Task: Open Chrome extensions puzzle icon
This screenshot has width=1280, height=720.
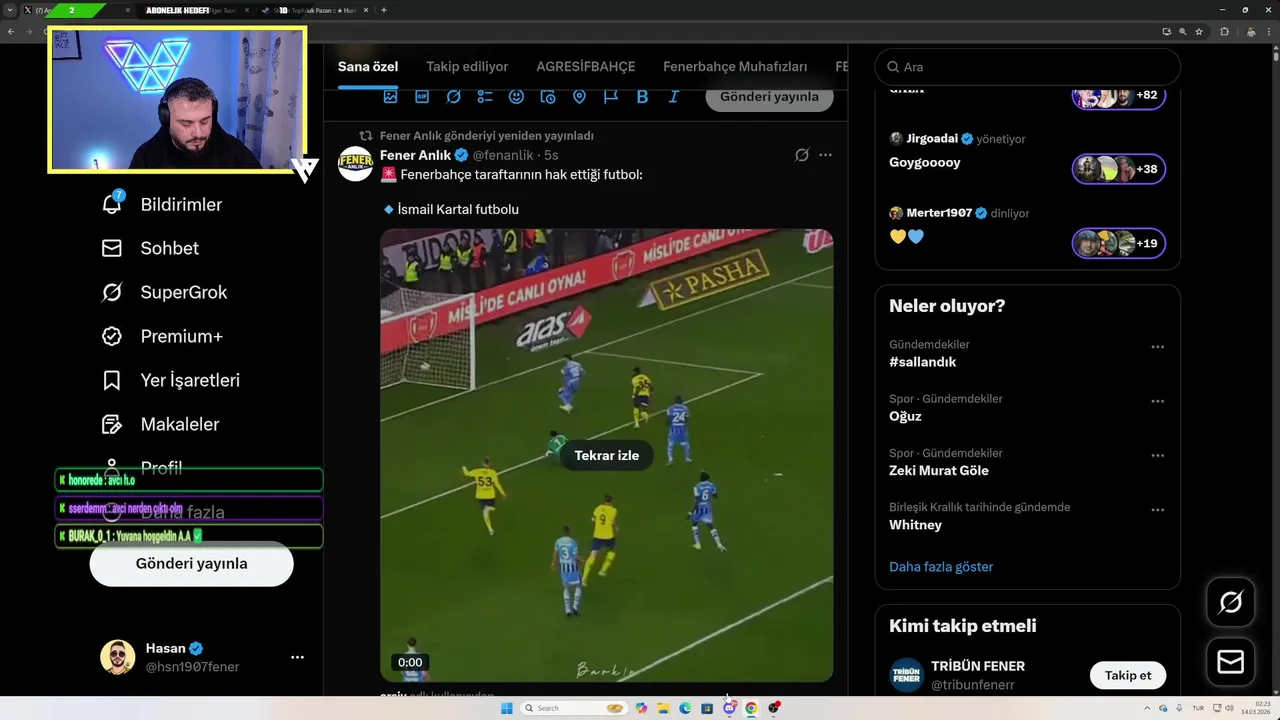Action: [1225, 31]
